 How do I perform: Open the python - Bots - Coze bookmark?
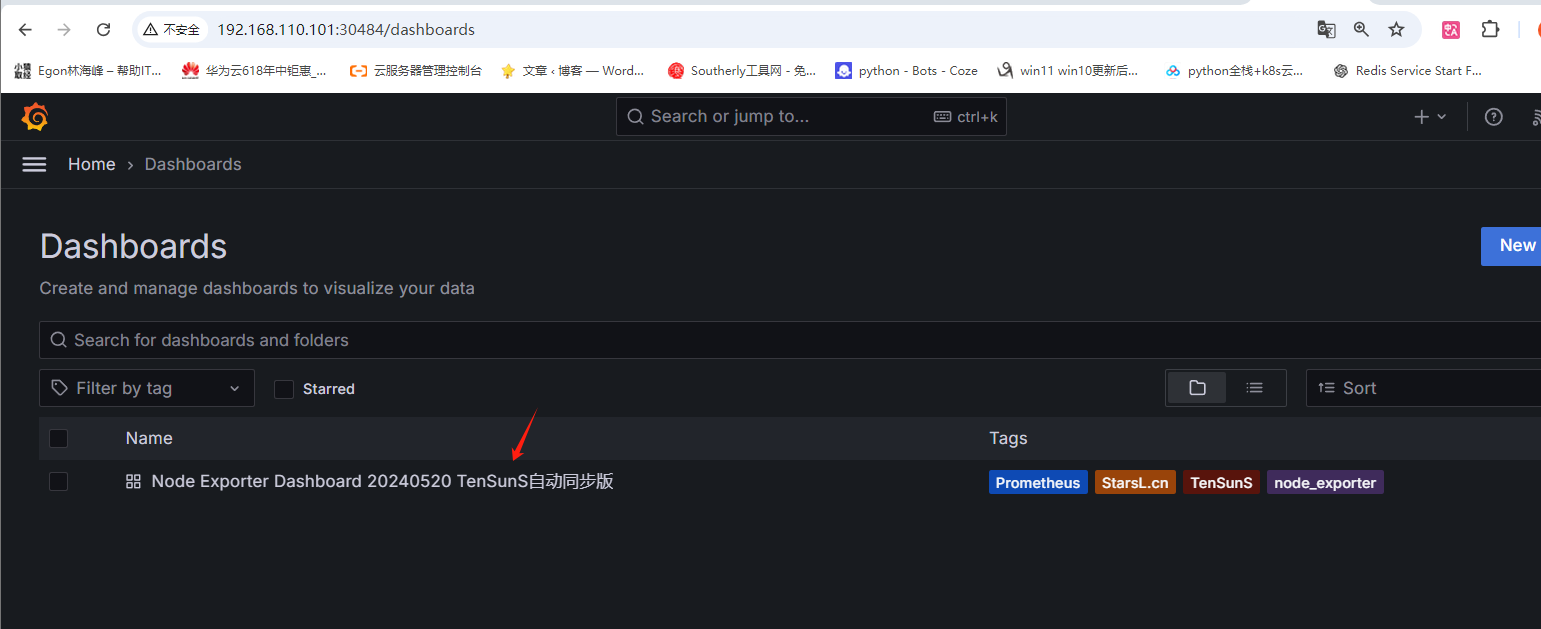point(907,71)
